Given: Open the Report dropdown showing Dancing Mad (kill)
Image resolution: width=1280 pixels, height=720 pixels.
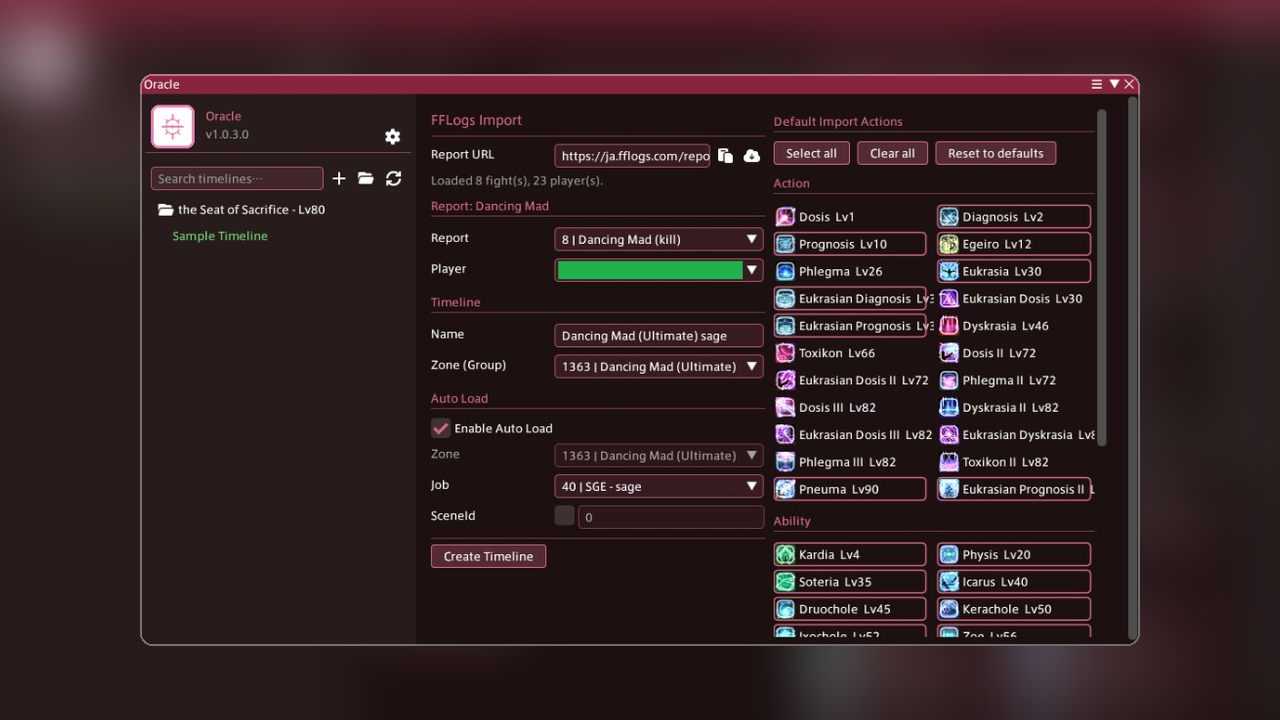Looking at the screenshot, I should (659, 239).
